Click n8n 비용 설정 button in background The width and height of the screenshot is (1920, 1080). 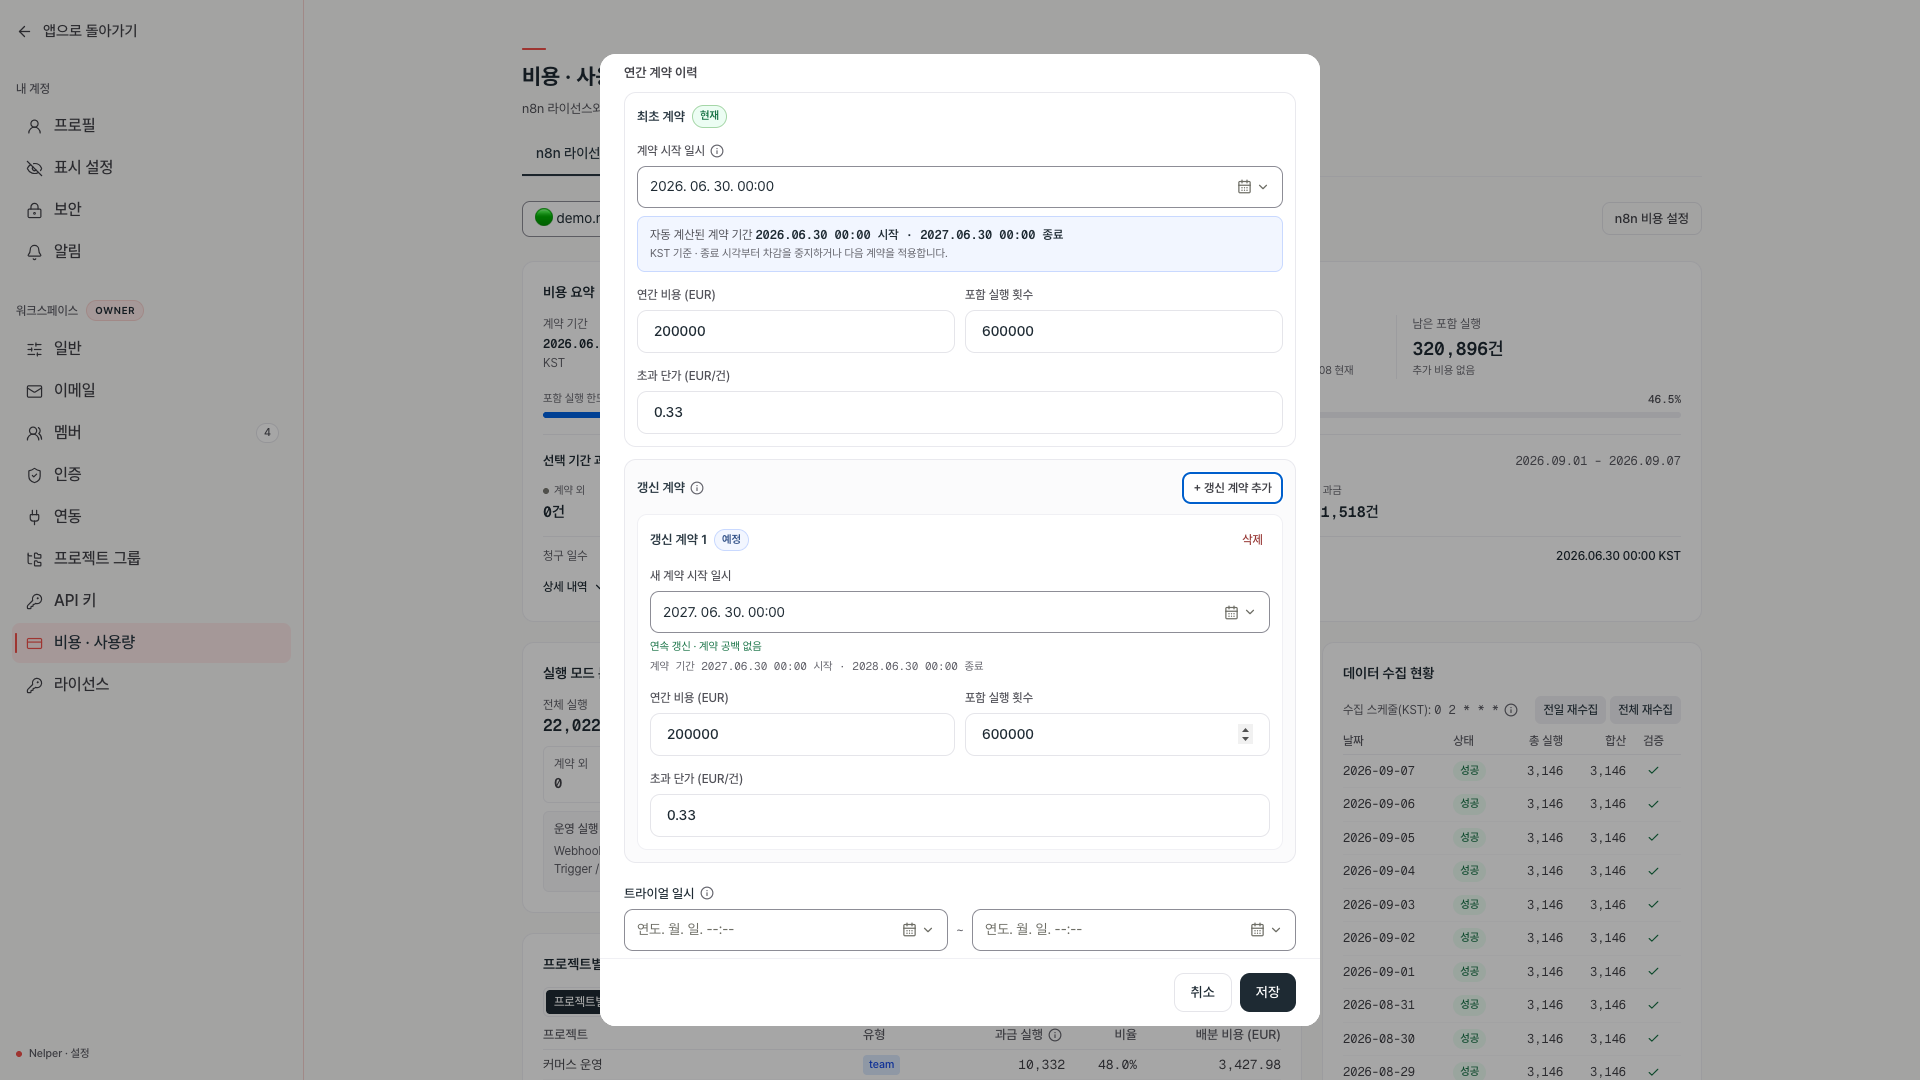pos(1651,219)
